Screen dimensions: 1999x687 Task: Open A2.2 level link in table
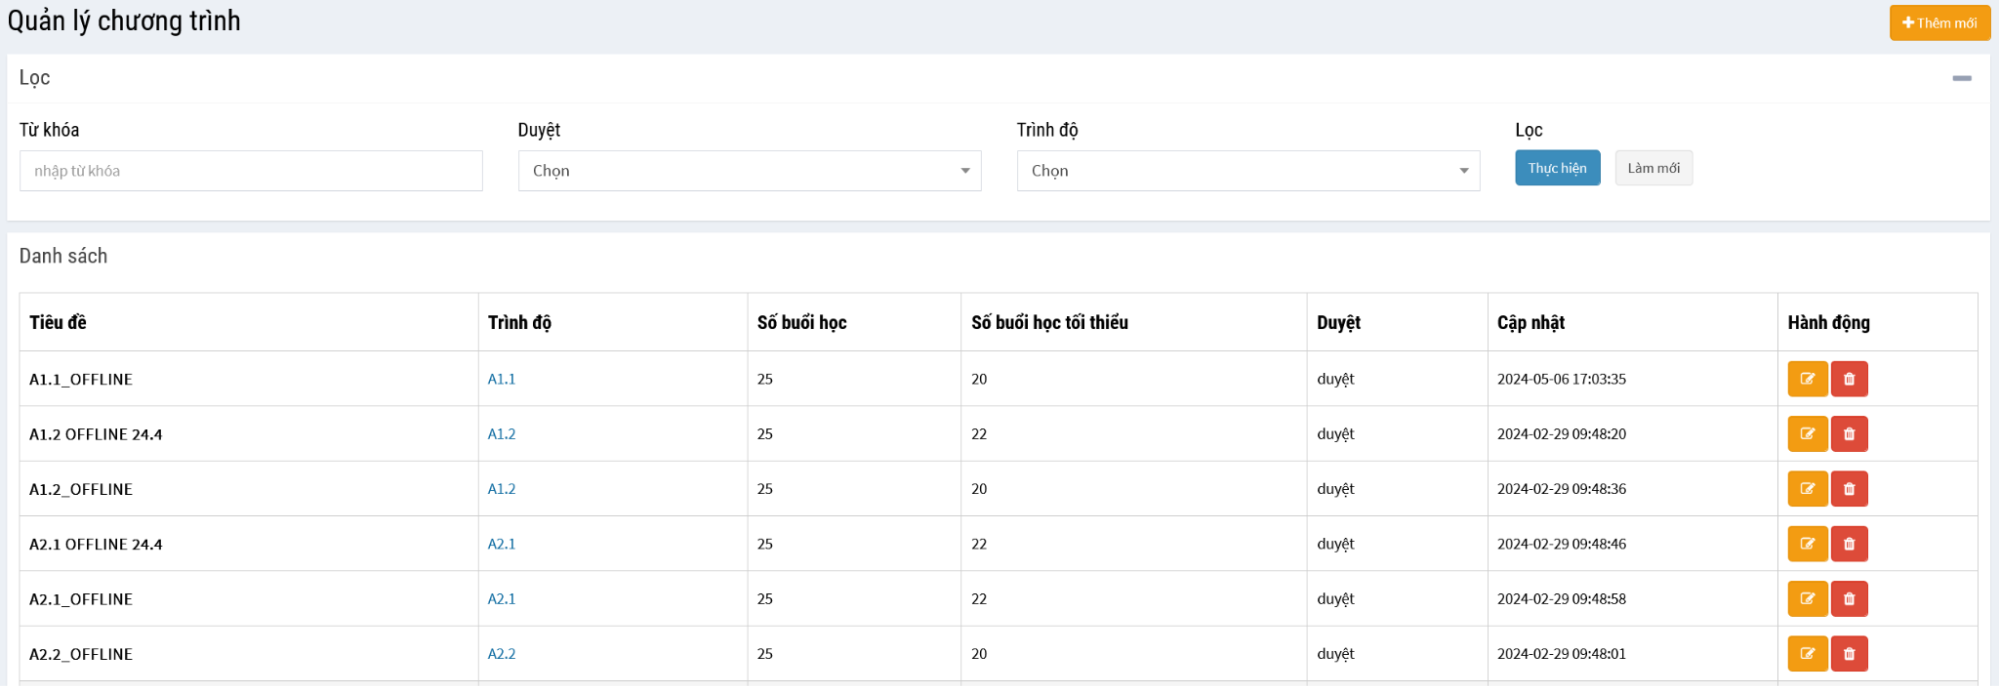tap(501, 654)
